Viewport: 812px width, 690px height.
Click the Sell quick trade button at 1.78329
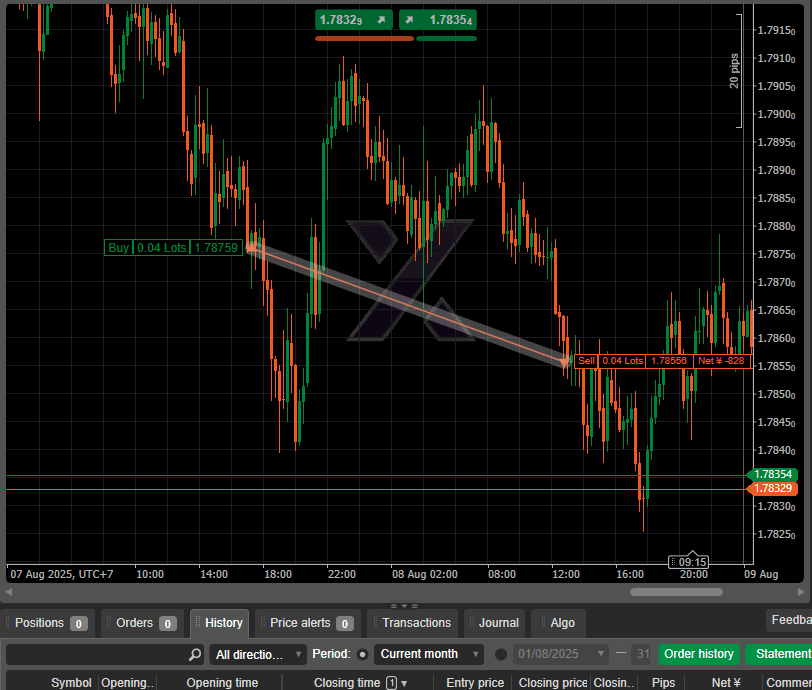pos(354,20)
